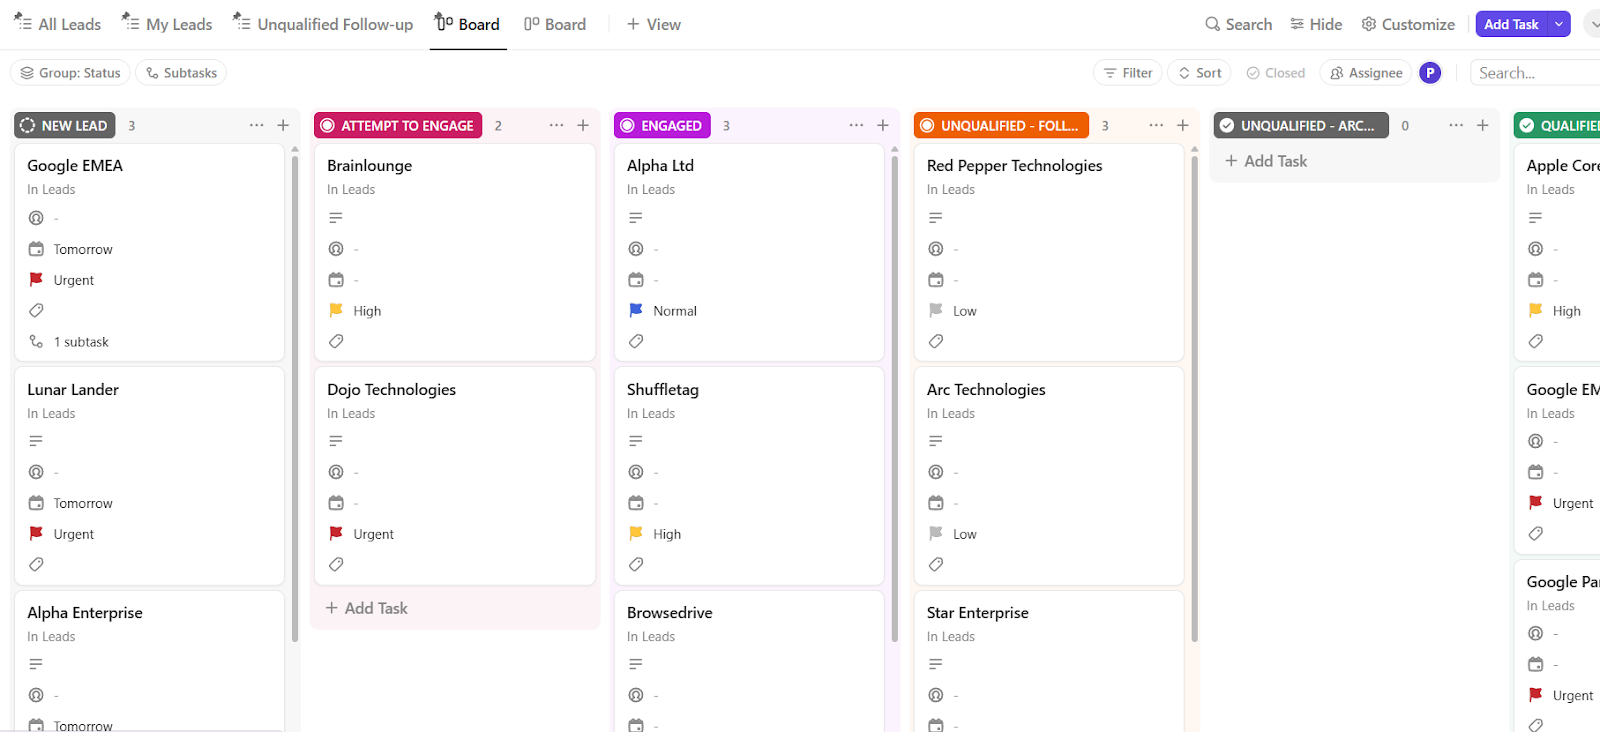Click the Filter button

point(1128,73)
